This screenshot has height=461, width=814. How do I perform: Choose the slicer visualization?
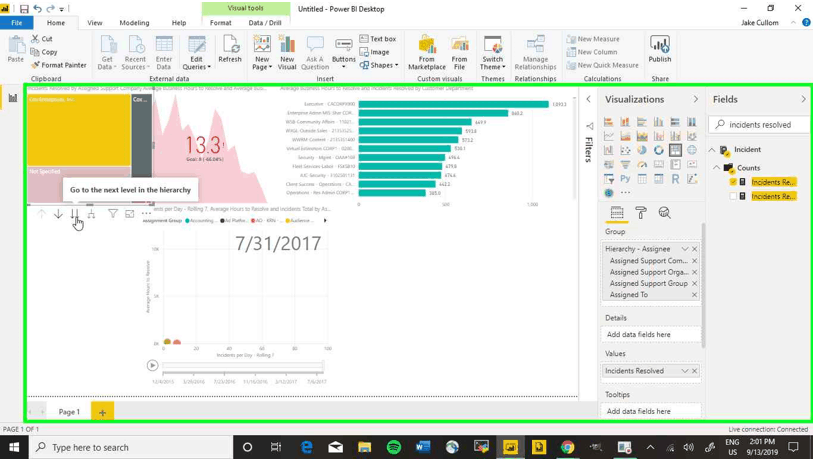608,179
